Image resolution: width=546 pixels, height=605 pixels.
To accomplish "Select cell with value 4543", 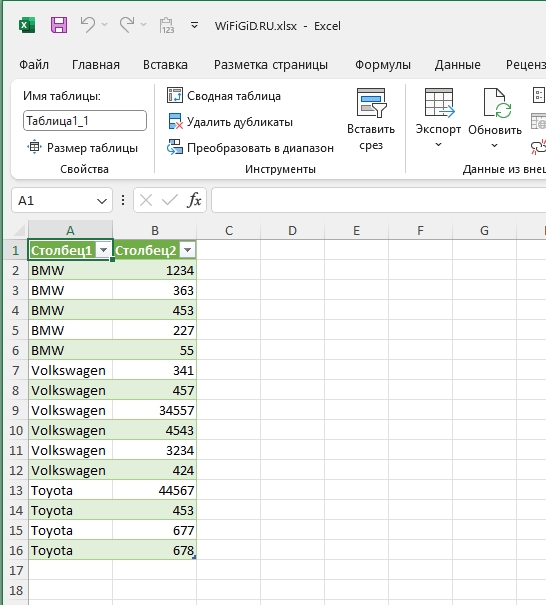I will [x=155, y=430].
